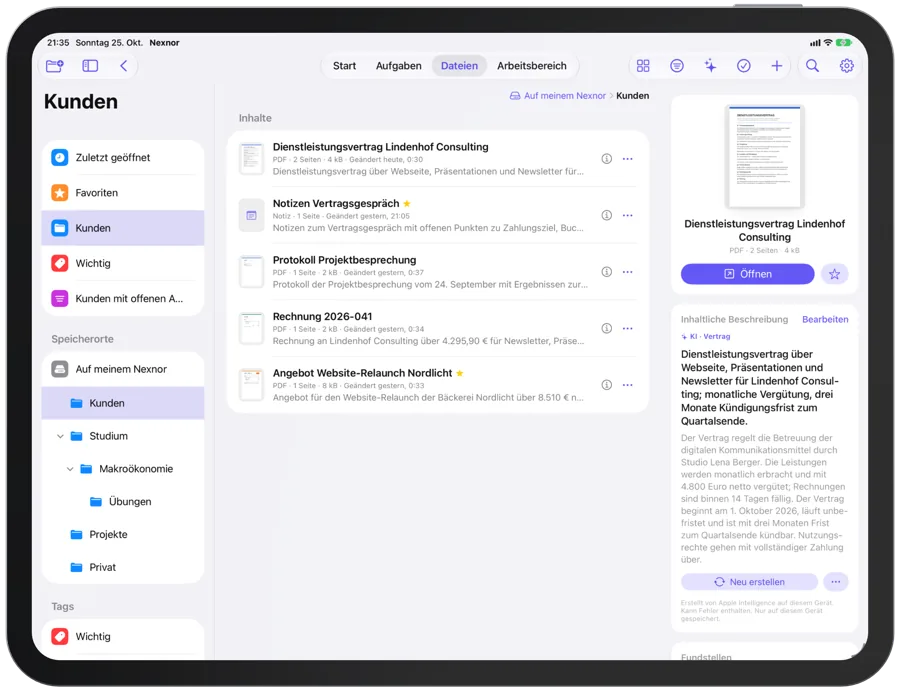Show info for Angebot Website-Relaunch Nordlicht

tap(606, 385)
